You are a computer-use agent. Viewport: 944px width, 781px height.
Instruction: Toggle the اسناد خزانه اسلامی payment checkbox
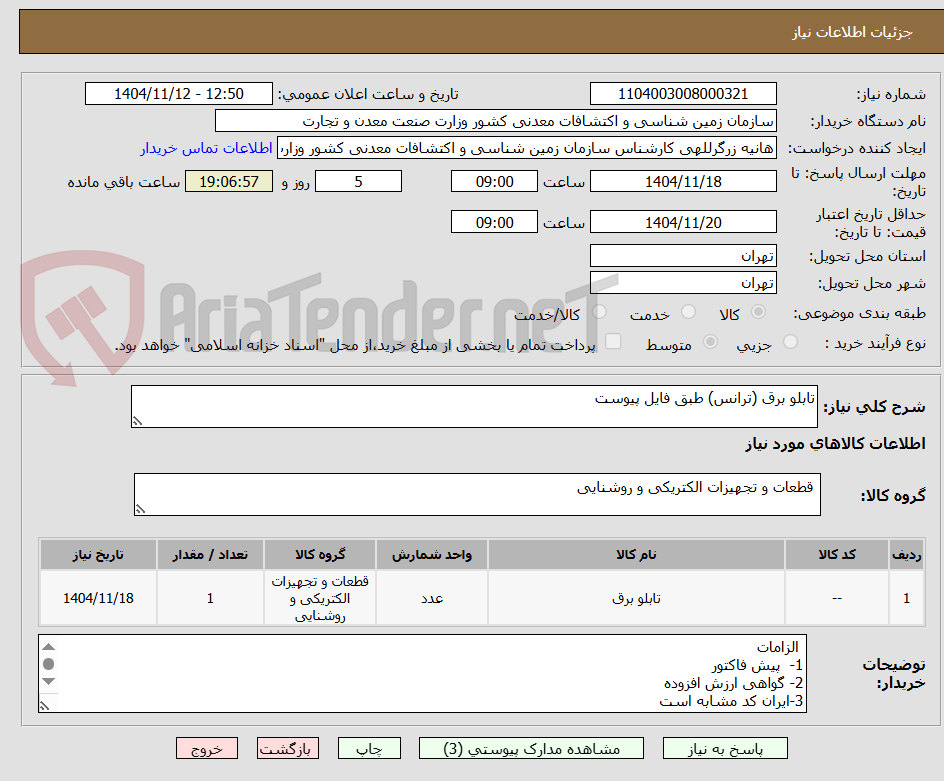coord(613,341)
